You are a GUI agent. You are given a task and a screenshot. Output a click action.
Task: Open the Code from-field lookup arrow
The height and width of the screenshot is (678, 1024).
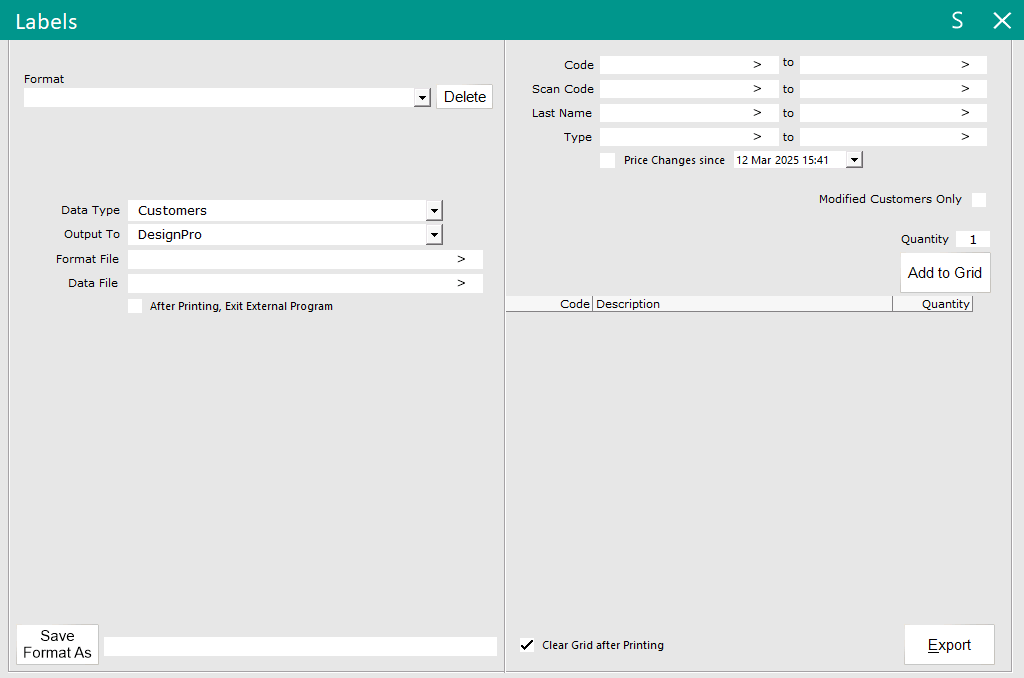757,65
